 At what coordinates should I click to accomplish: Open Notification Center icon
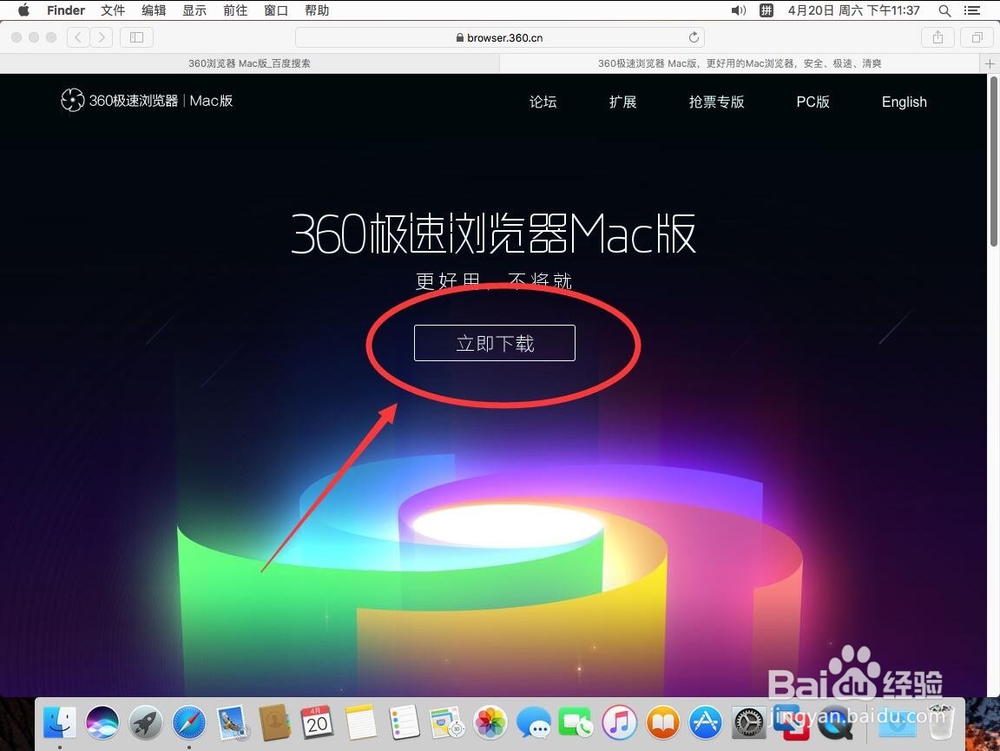pos(972,10)
